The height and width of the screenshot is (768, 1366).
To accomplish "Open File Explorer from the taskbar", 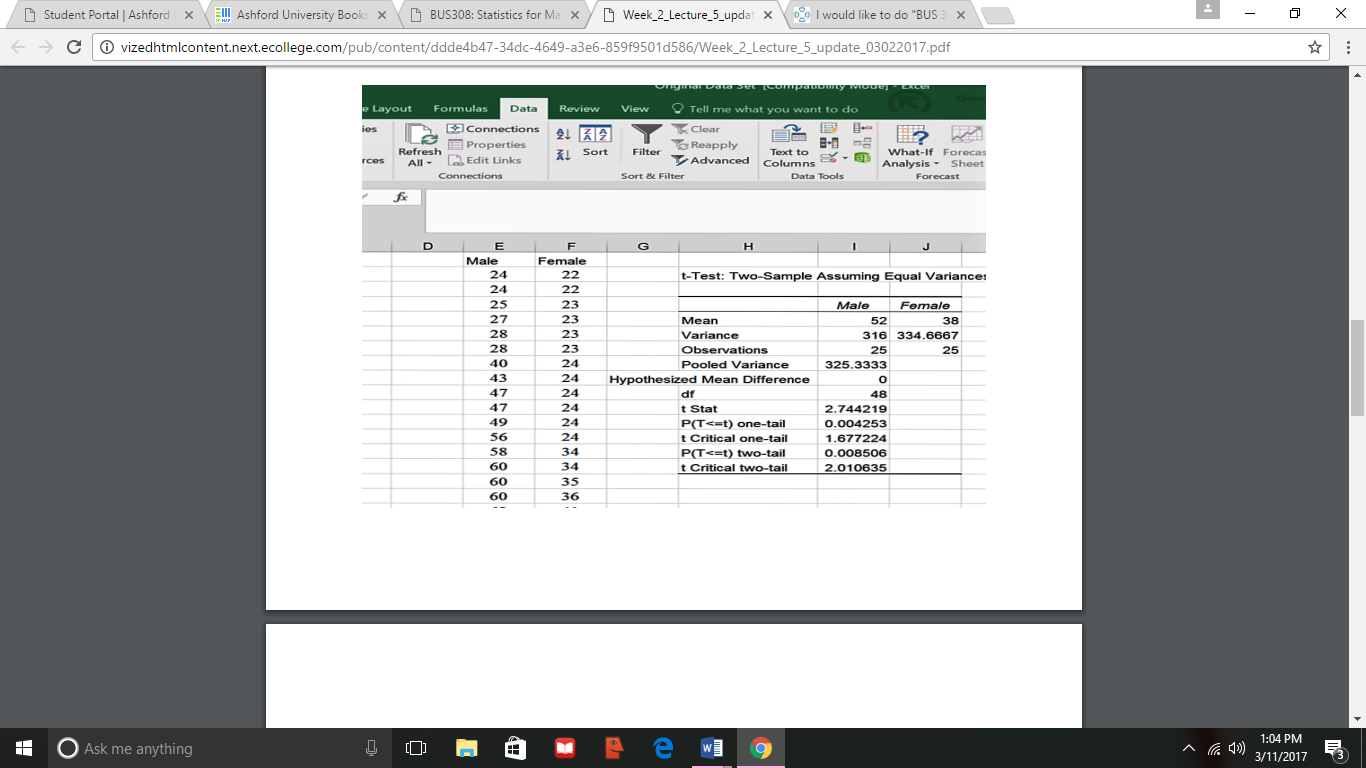I will [x=467, y=748].
